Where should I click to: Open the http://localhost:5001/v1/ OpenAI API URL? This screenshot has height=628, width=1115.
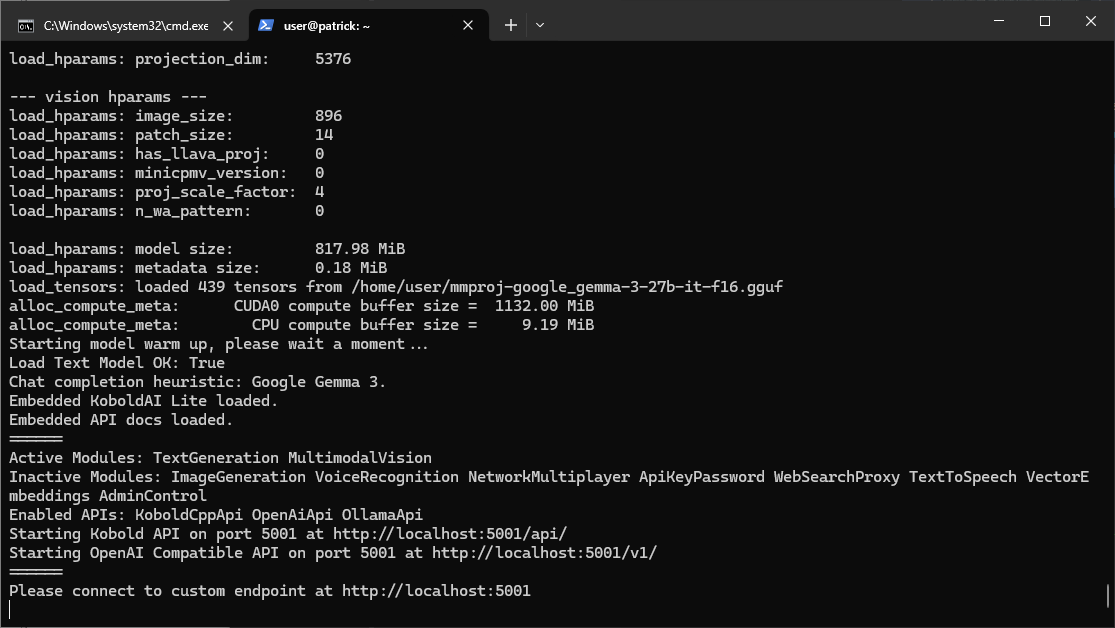544,553
